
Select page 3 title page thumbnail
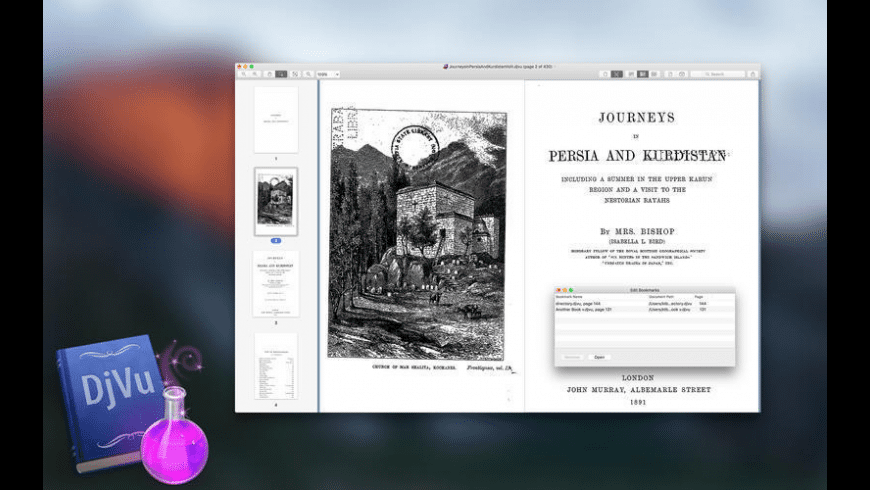[276, 284]
